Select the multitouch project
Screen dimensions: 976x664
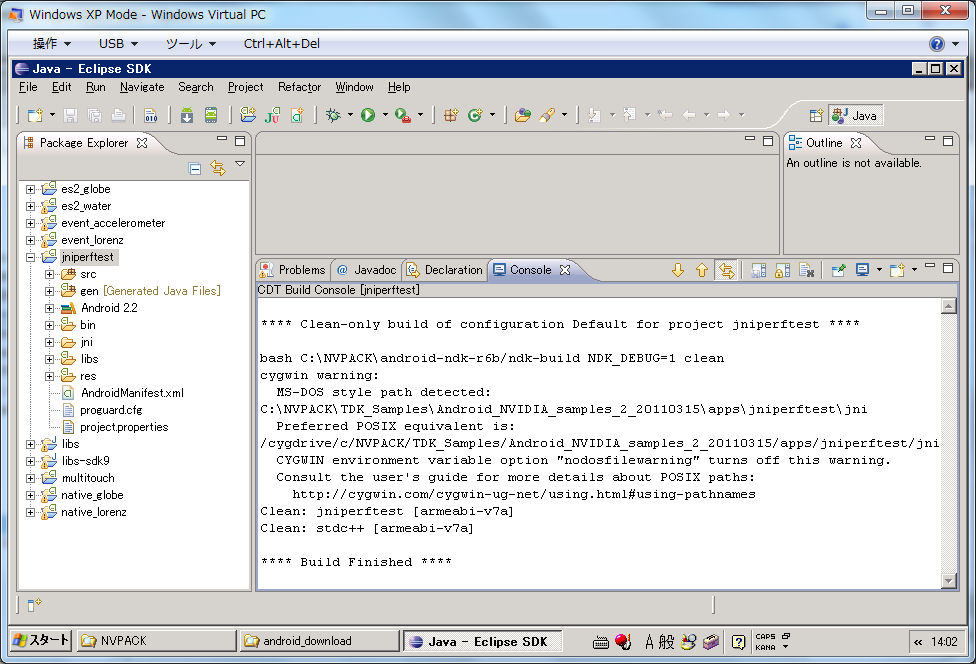88,478
